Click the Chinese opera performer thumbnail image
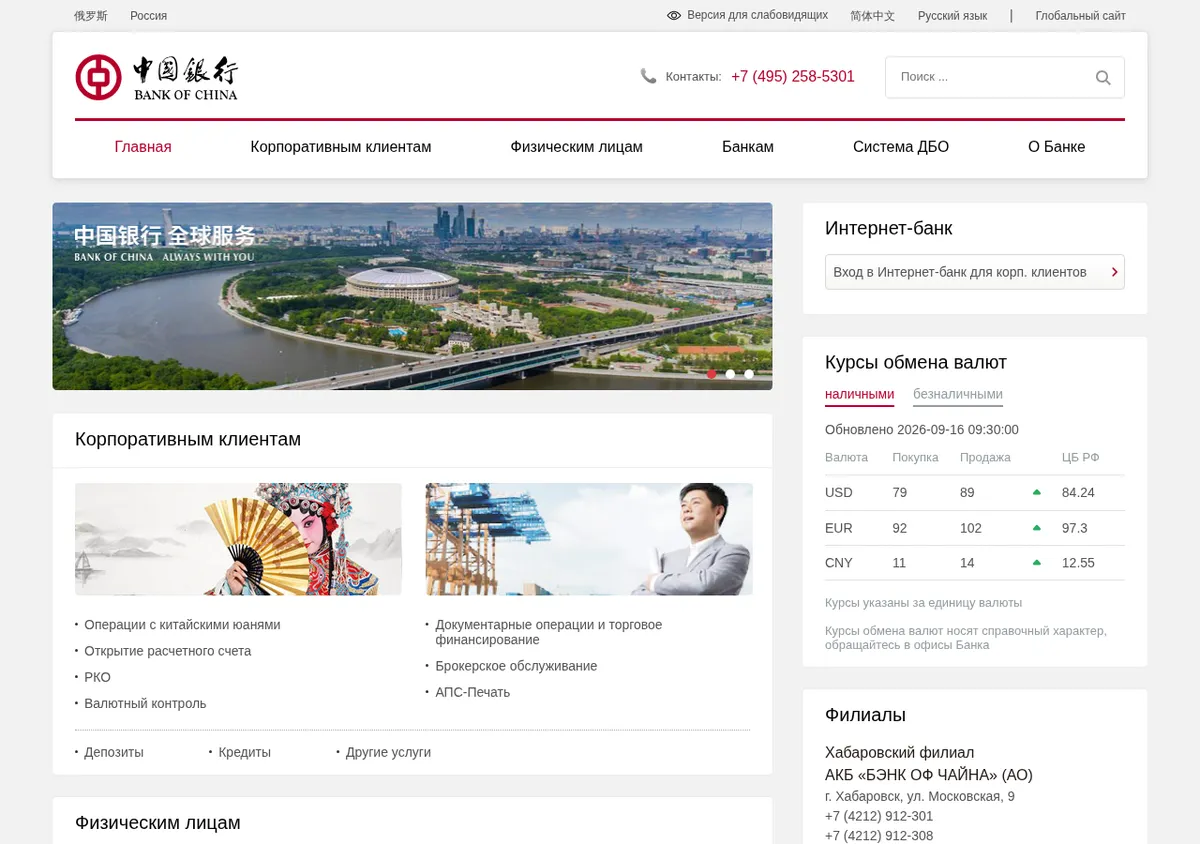 coord(238,539)
